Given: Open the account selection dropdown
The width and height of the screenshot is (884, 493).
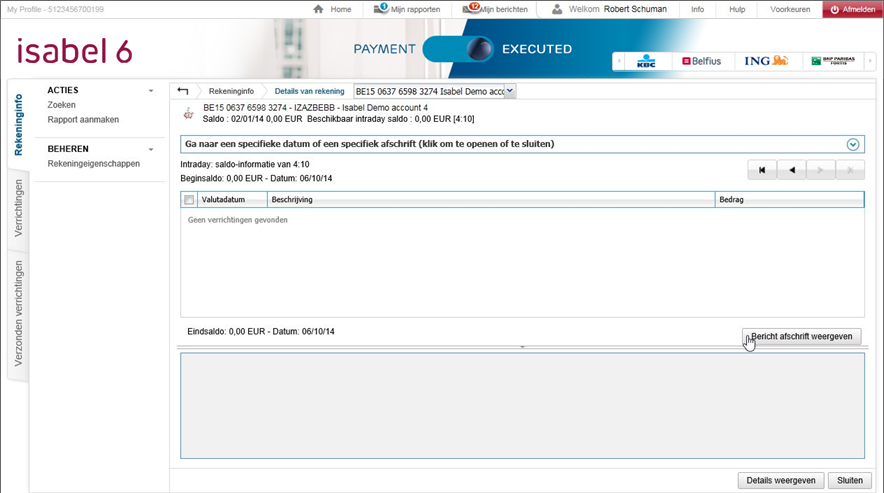Looking at the screenshot, I should tap(510, 91).
